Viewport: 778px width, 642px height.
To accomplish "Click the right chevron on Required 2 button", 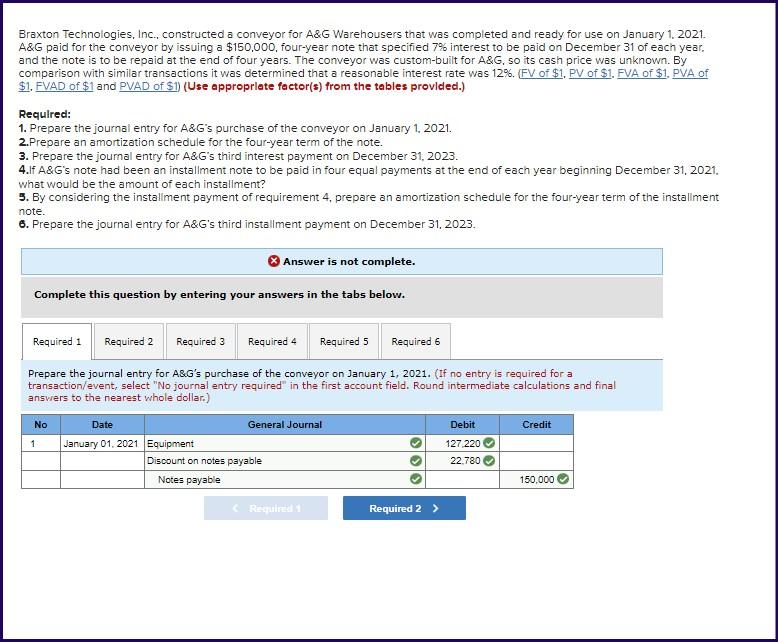I will 436,508.
